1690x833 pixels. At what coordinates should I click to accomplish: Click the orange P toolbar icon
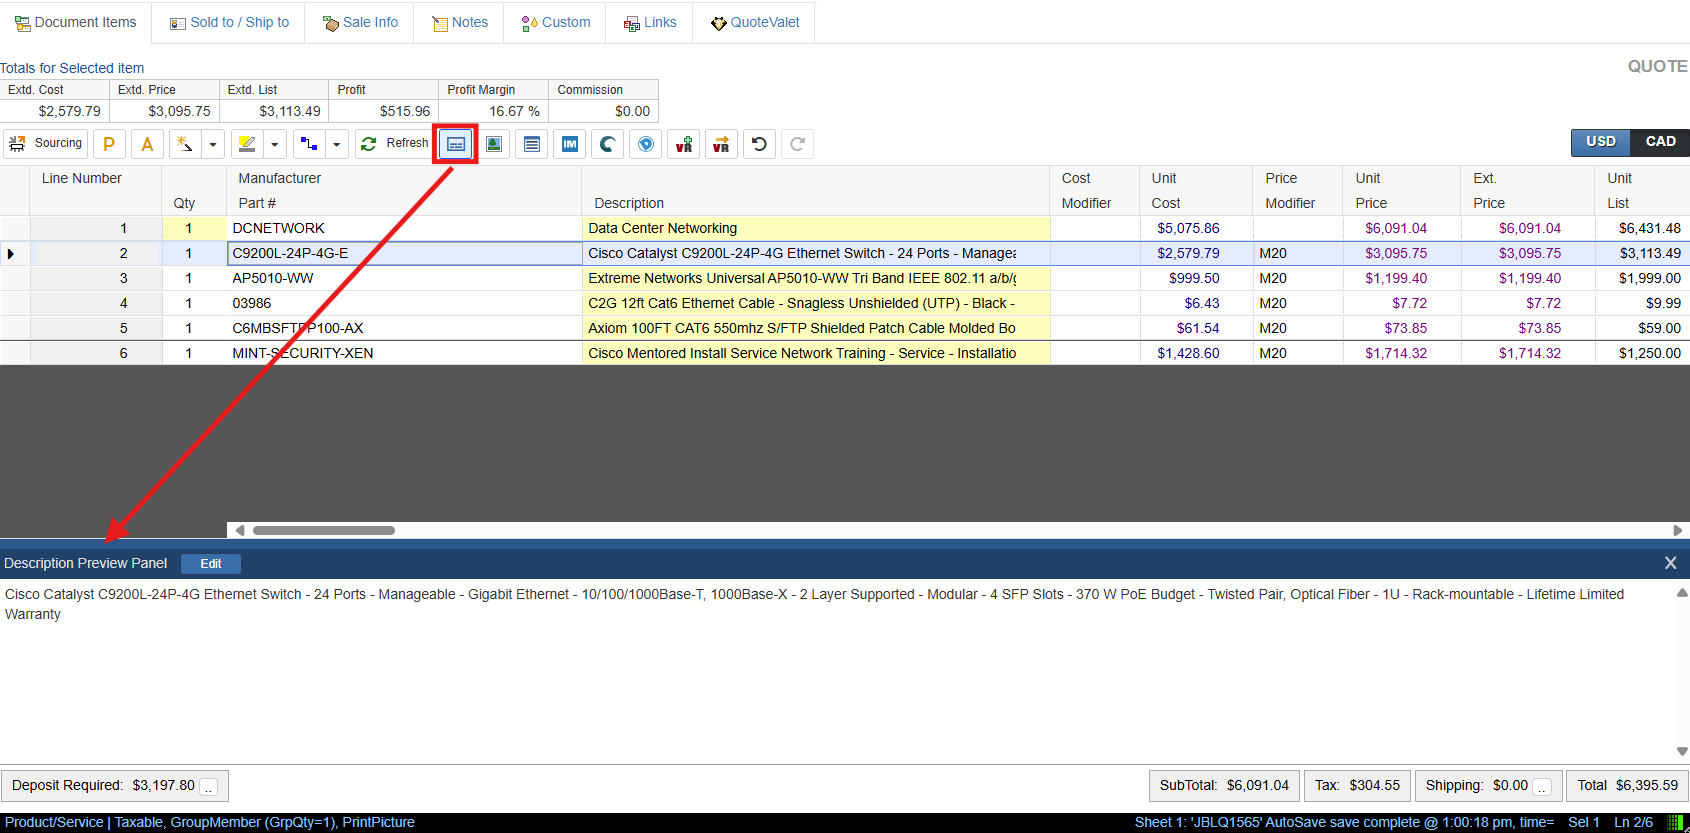(109, 144)
